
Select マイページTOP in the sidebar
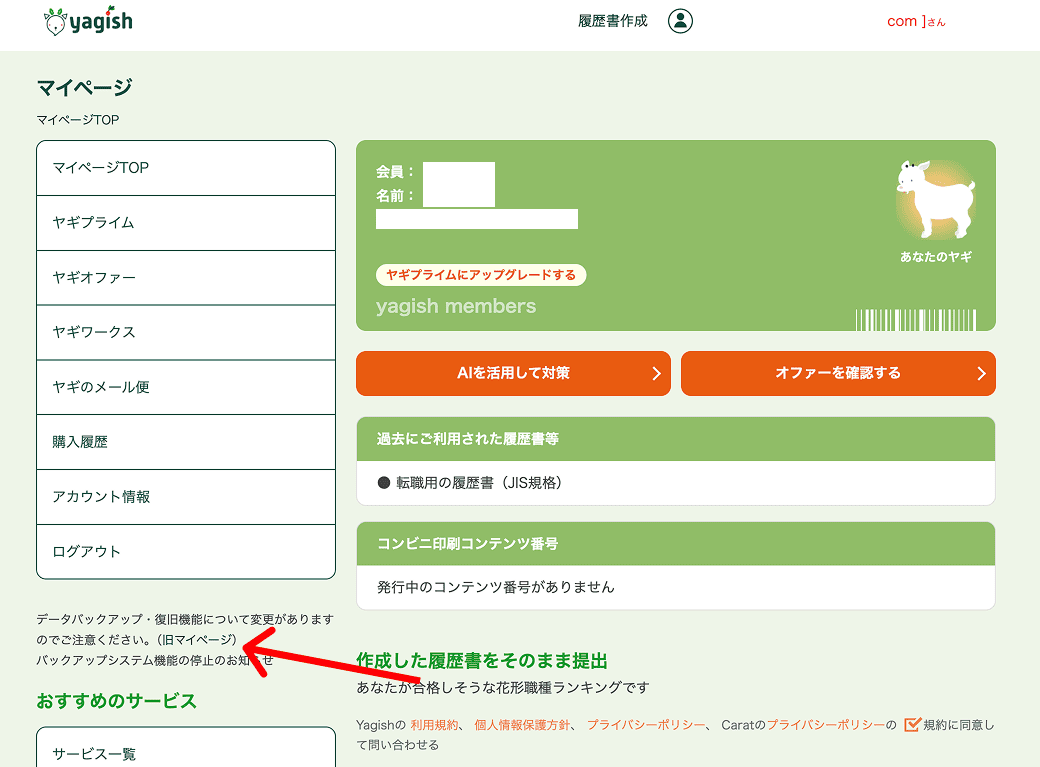click(x=186, y=168)
